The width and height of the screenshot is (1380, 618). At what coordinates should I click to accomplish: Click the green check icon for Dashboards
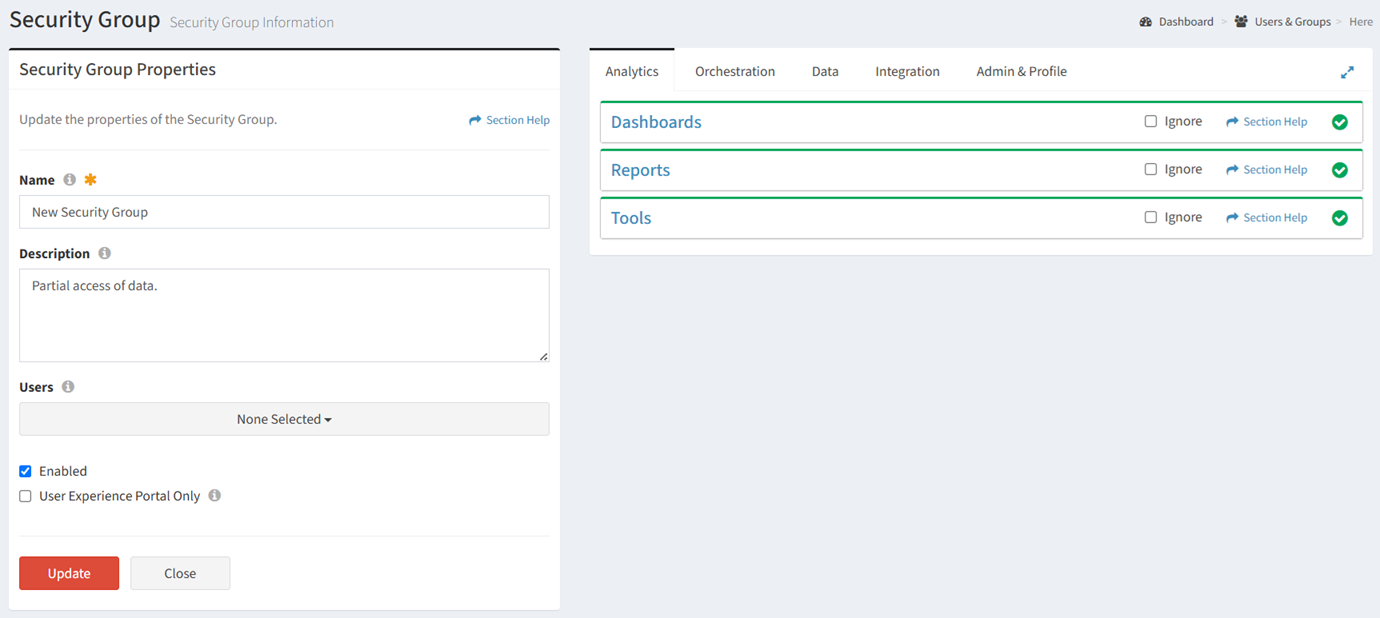pos(1340,122)
